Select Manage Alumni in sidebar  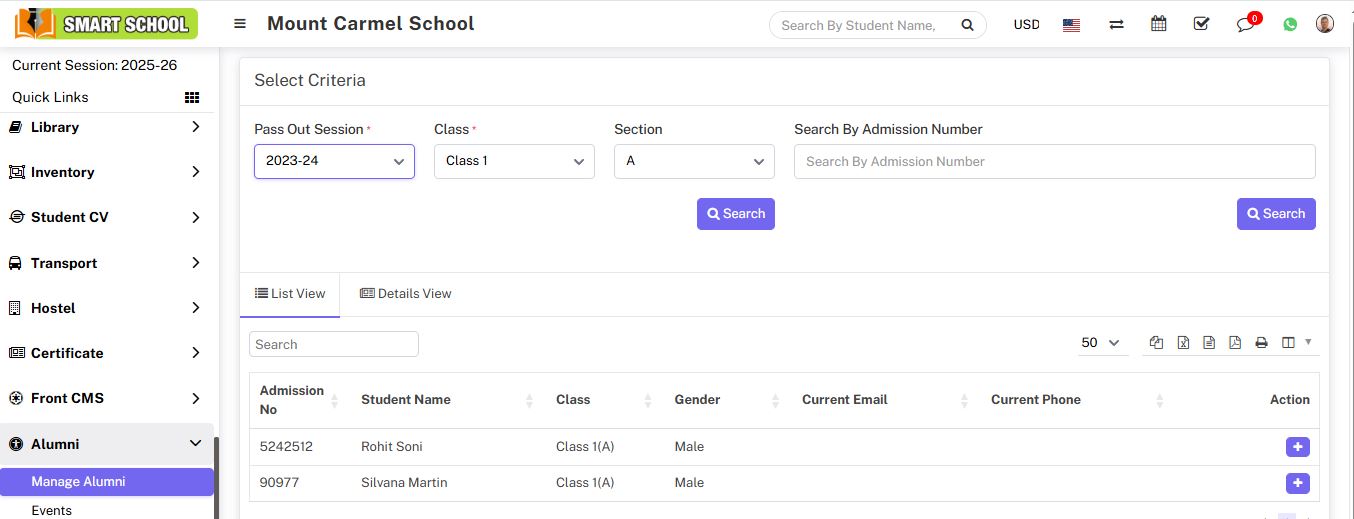pos(106,482)
